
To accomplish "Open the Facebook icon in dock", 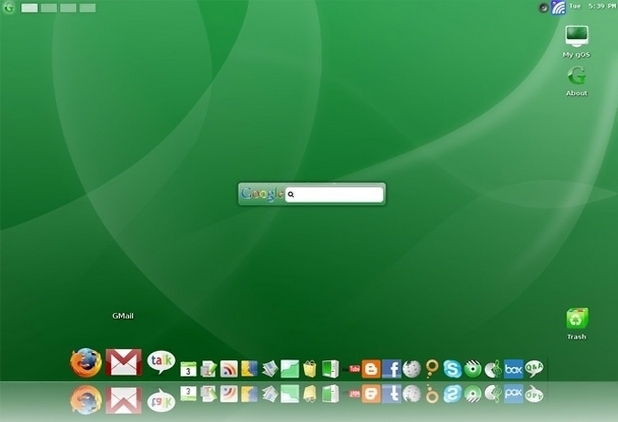I will [391, 369].
